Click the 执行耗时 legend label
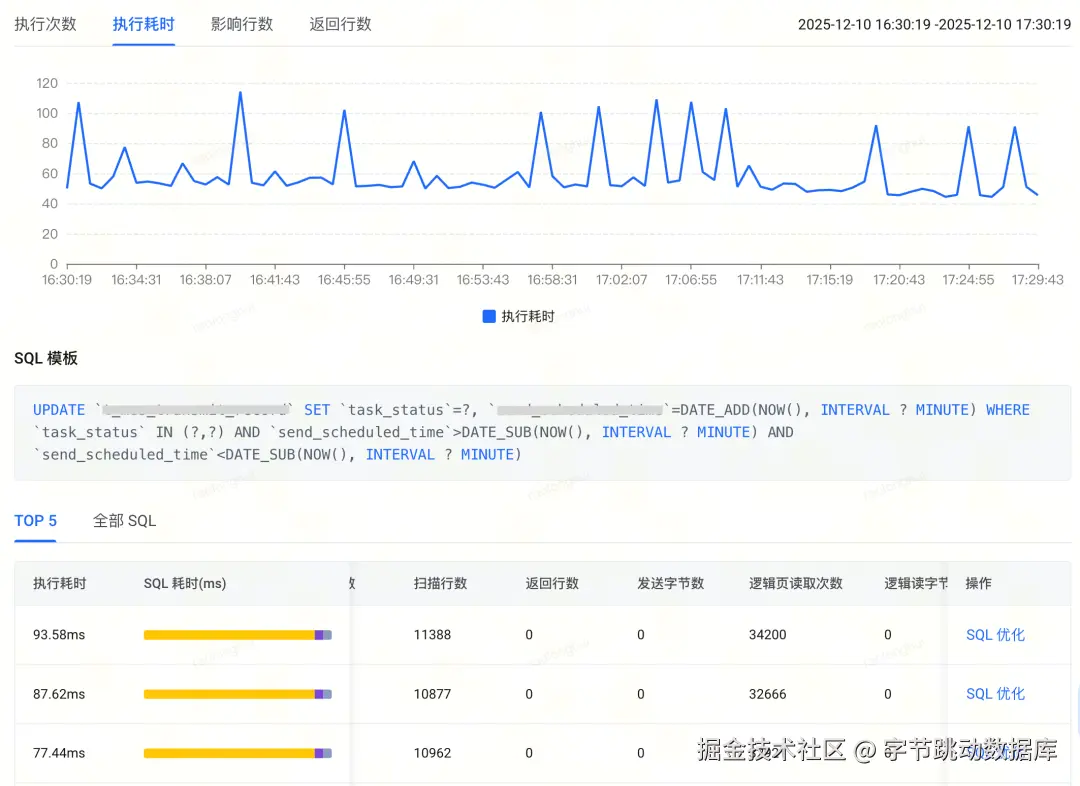This screenshot has height=786, width=1080. (x=528, y=316)
